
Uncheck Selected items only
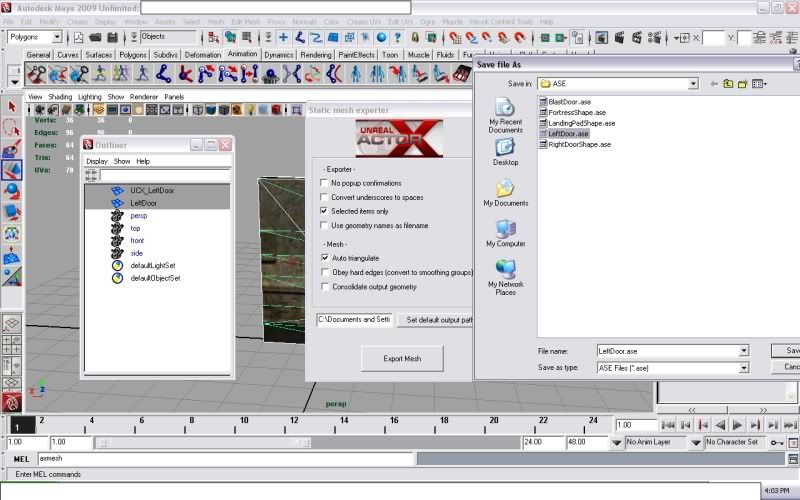coord(324,211)
